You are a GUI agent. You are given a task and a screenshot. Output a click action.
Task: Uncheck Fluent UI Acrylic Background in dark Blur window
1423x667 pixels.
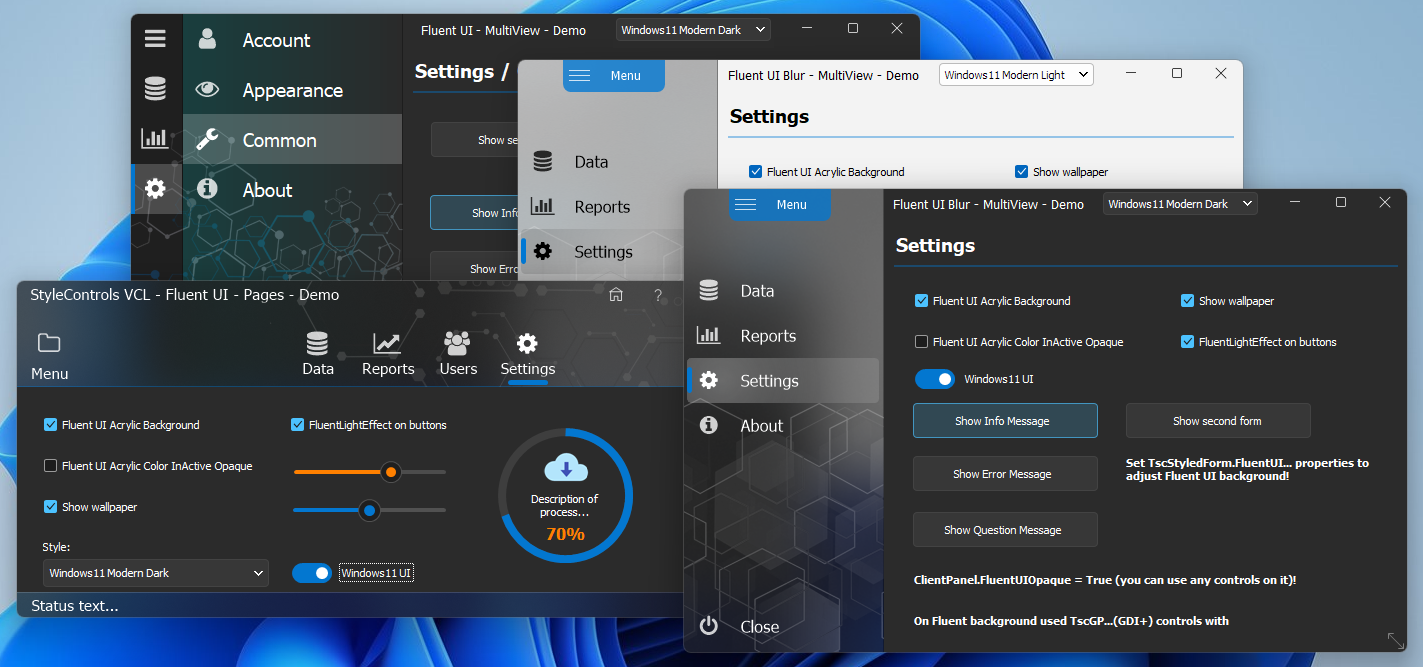coord(922,301)
